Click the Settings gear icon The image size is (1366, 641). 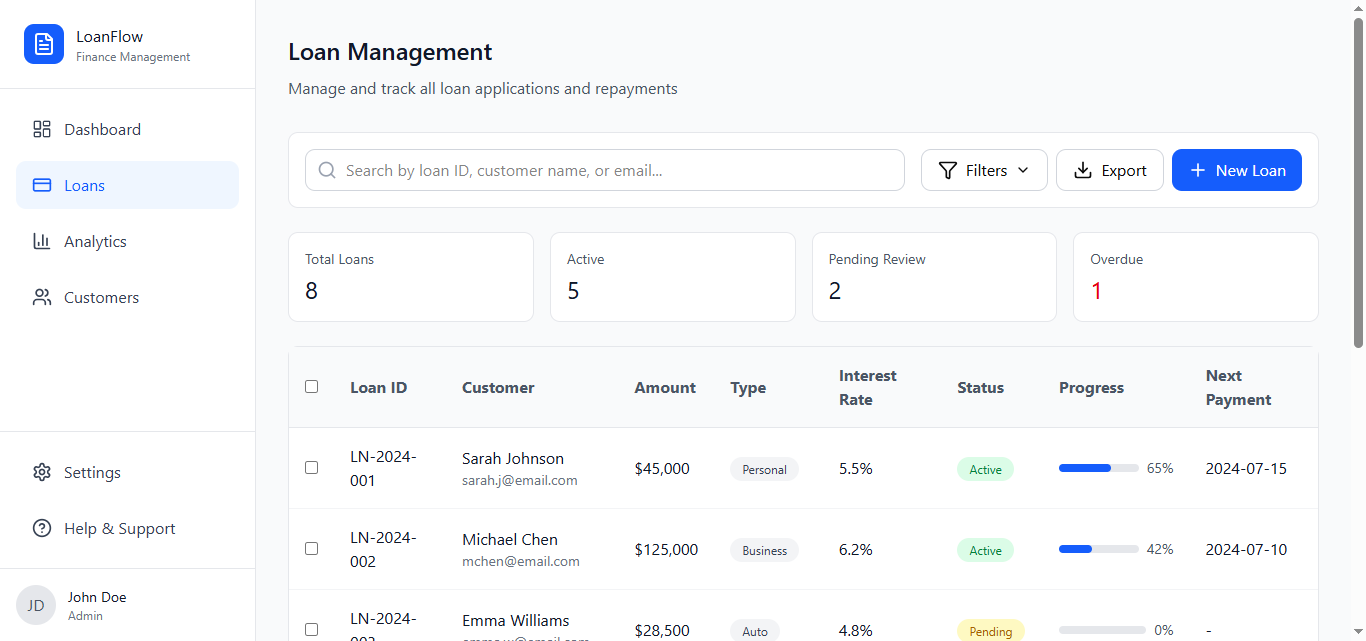[42, 472]
